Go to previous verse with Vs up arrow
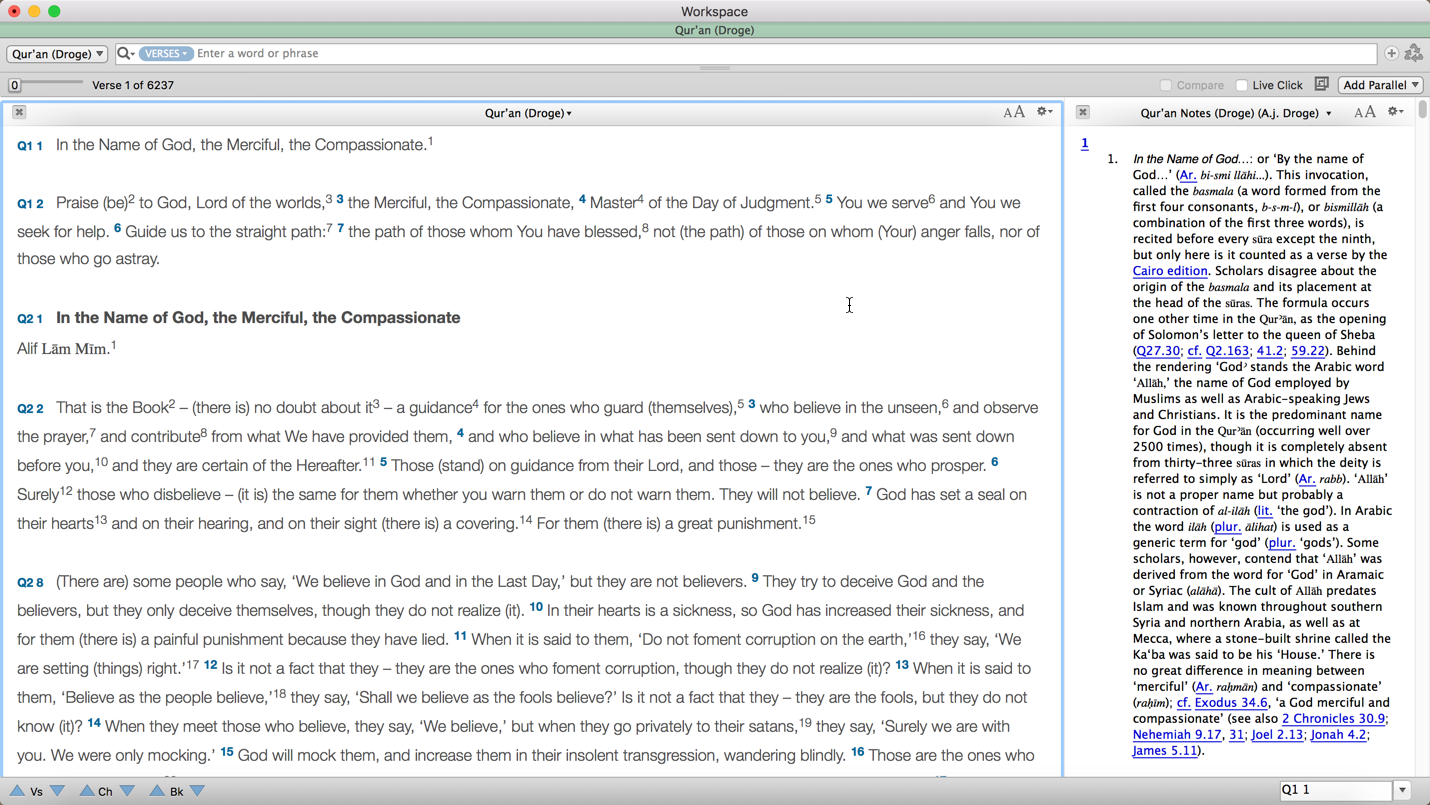Viewport: 1430px width, 805px height. 17,790
